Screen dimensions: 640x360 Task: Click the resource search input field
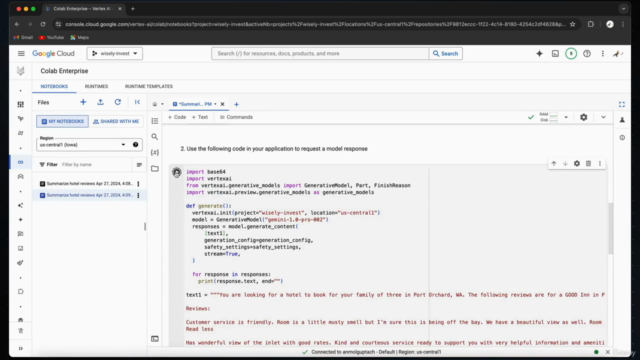tap(320, 53)
